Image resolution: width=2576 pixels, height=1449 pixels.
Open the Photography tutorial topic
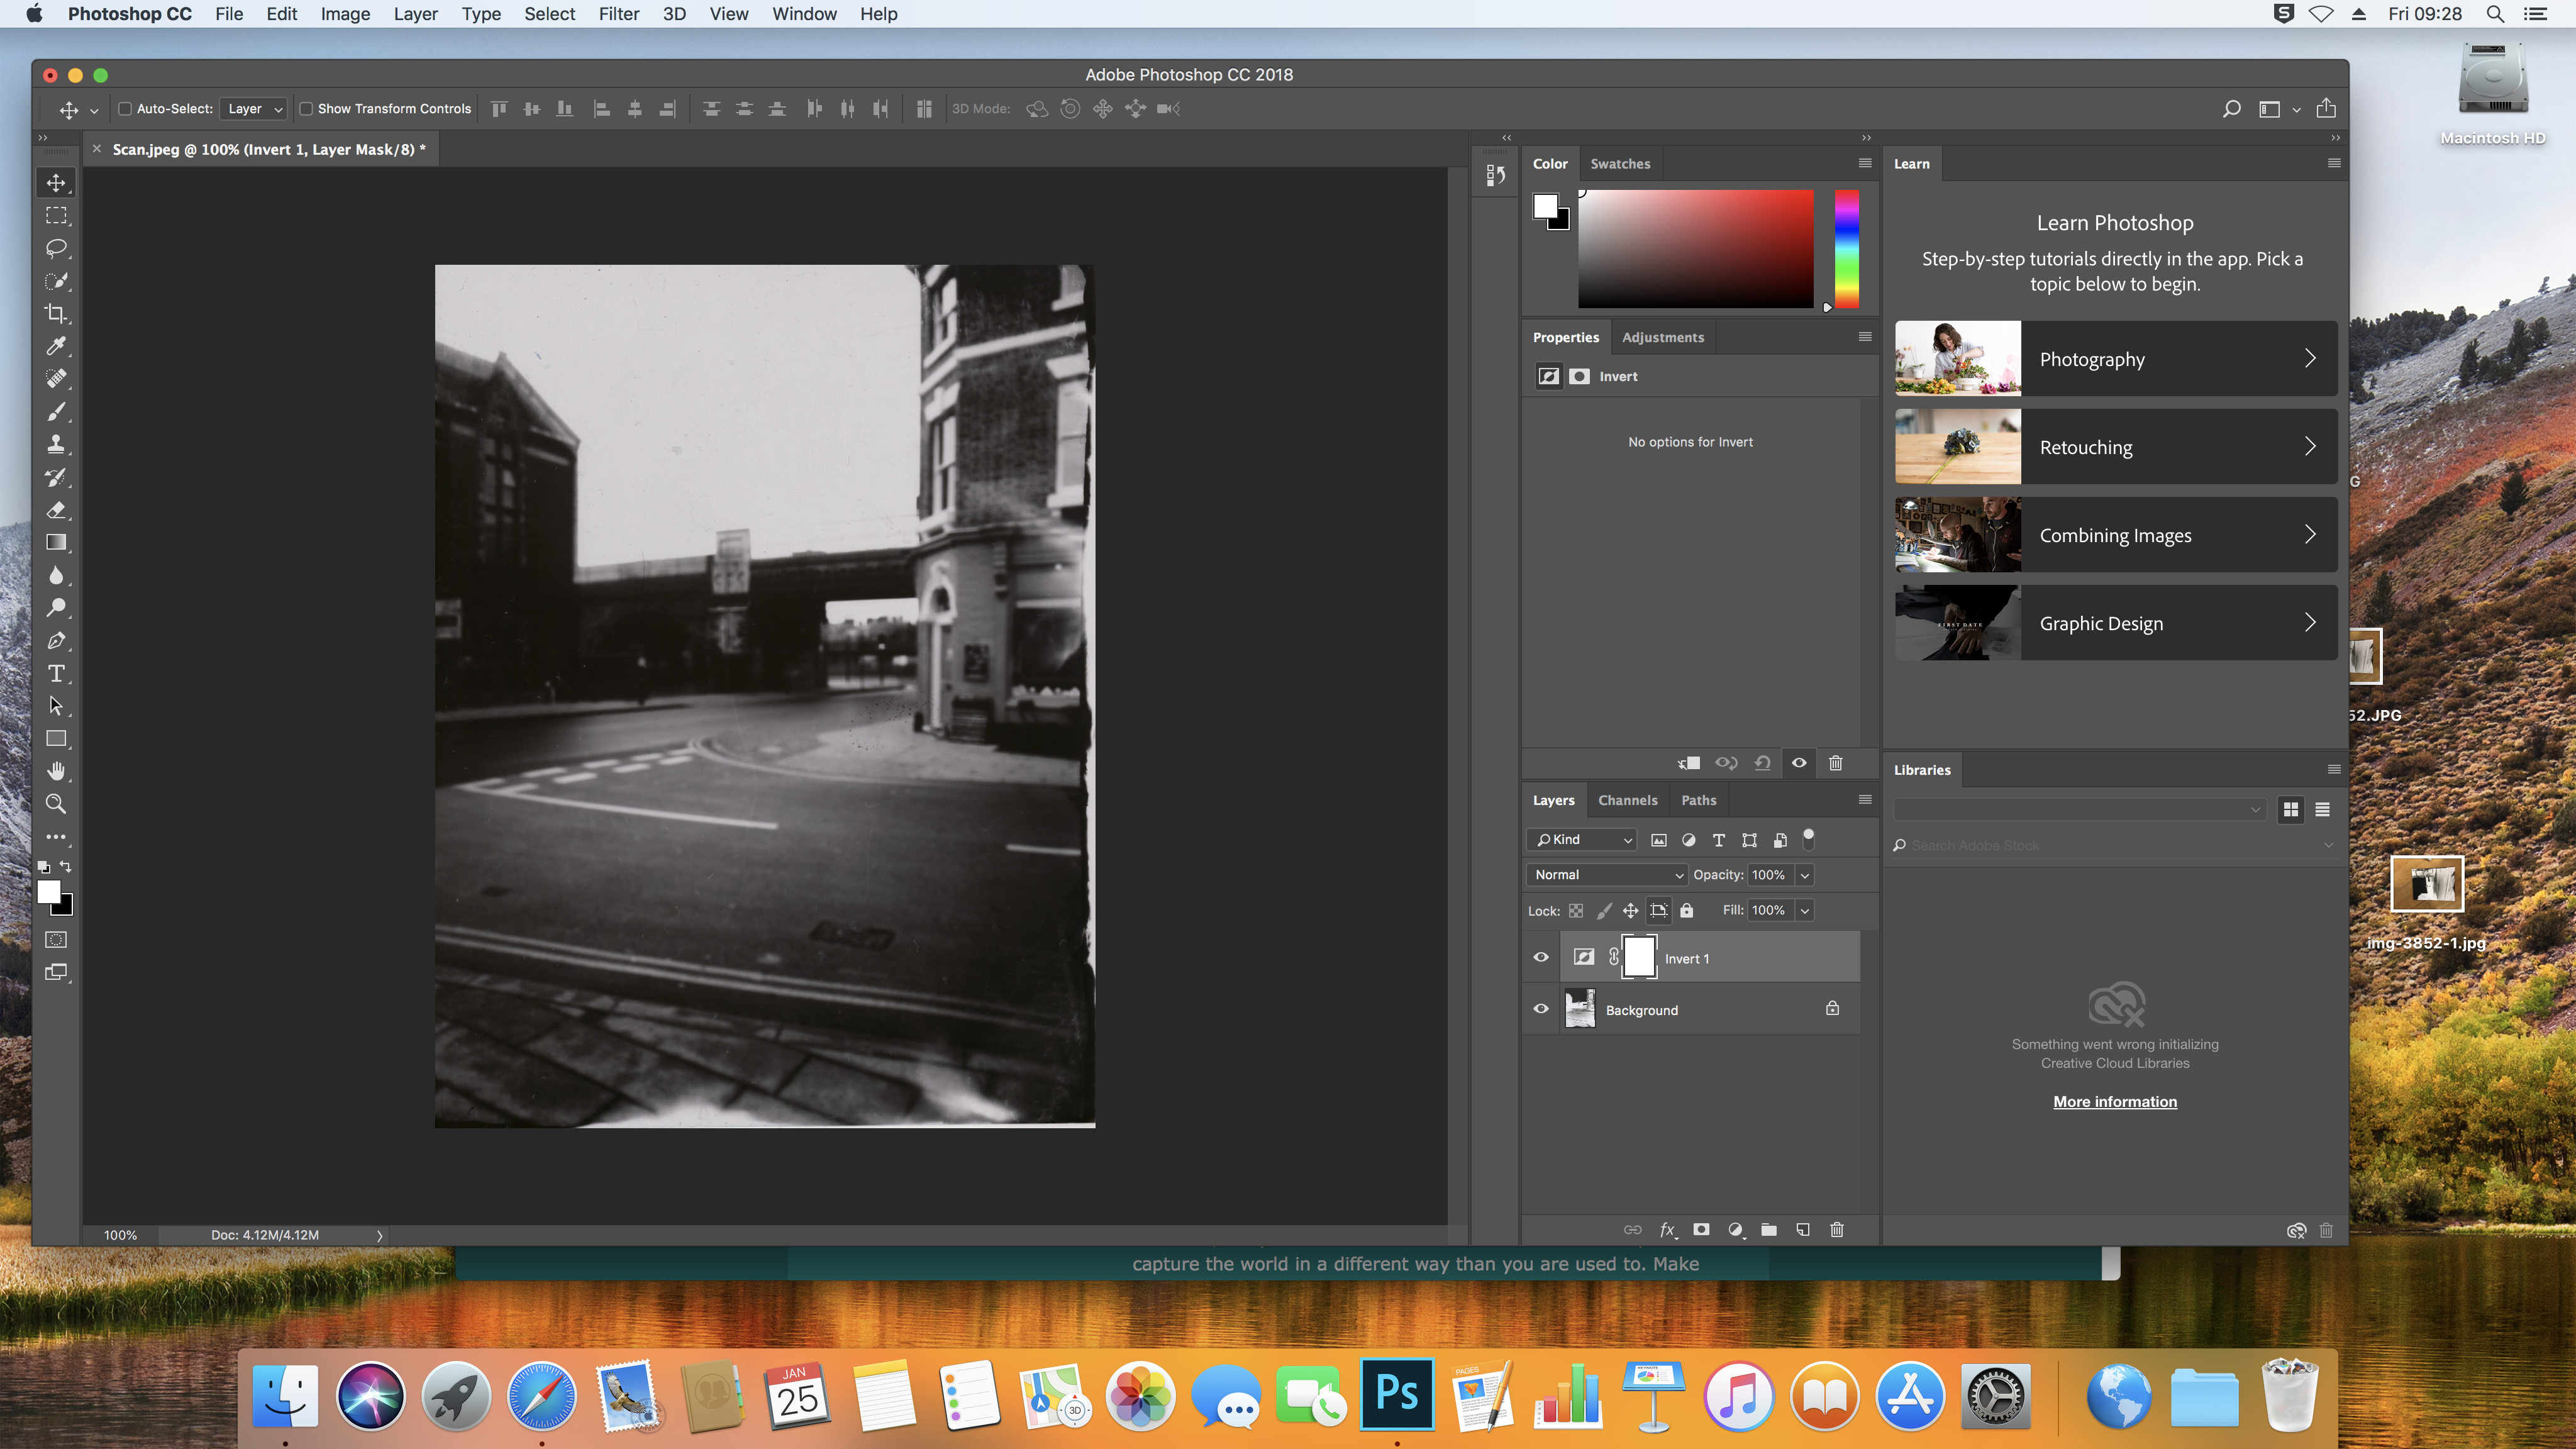click(2115, 359)
